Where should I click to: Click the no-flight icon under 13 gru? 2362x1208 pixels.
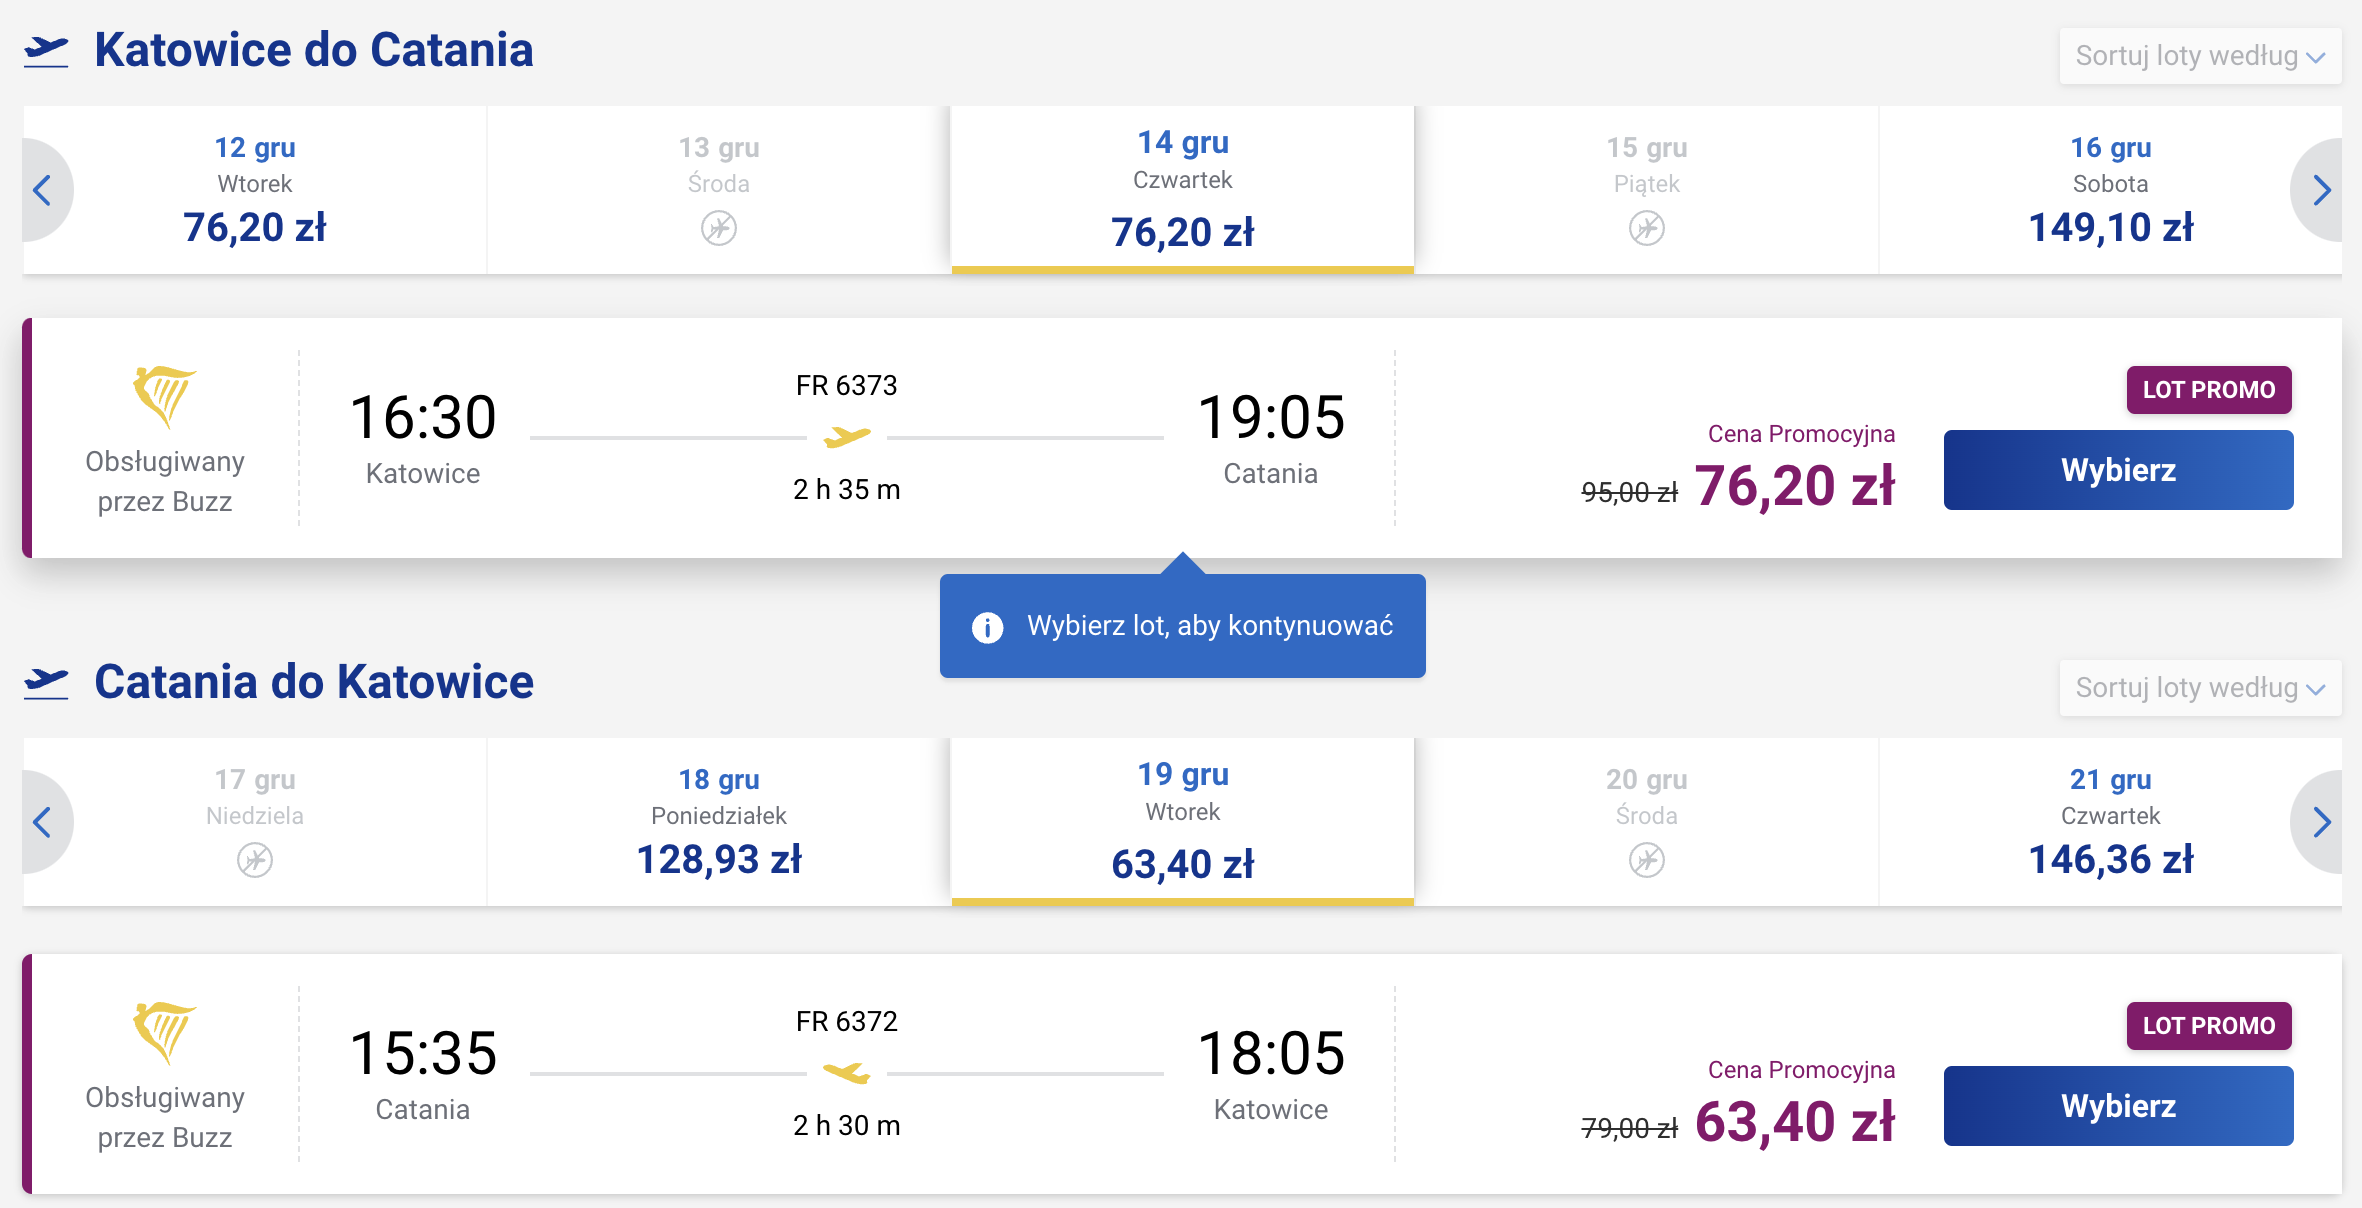(x=719, y=228)
